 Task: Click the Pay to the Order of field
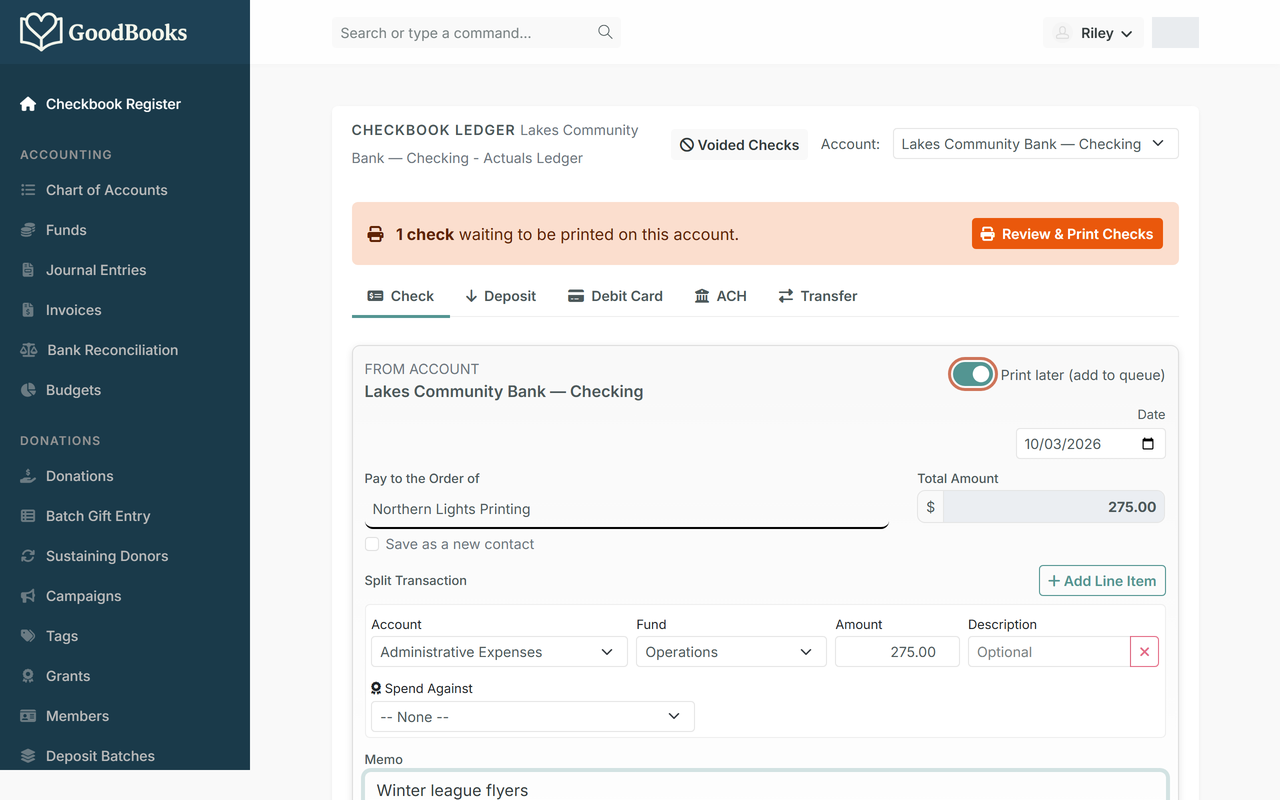tap(627, 509)
